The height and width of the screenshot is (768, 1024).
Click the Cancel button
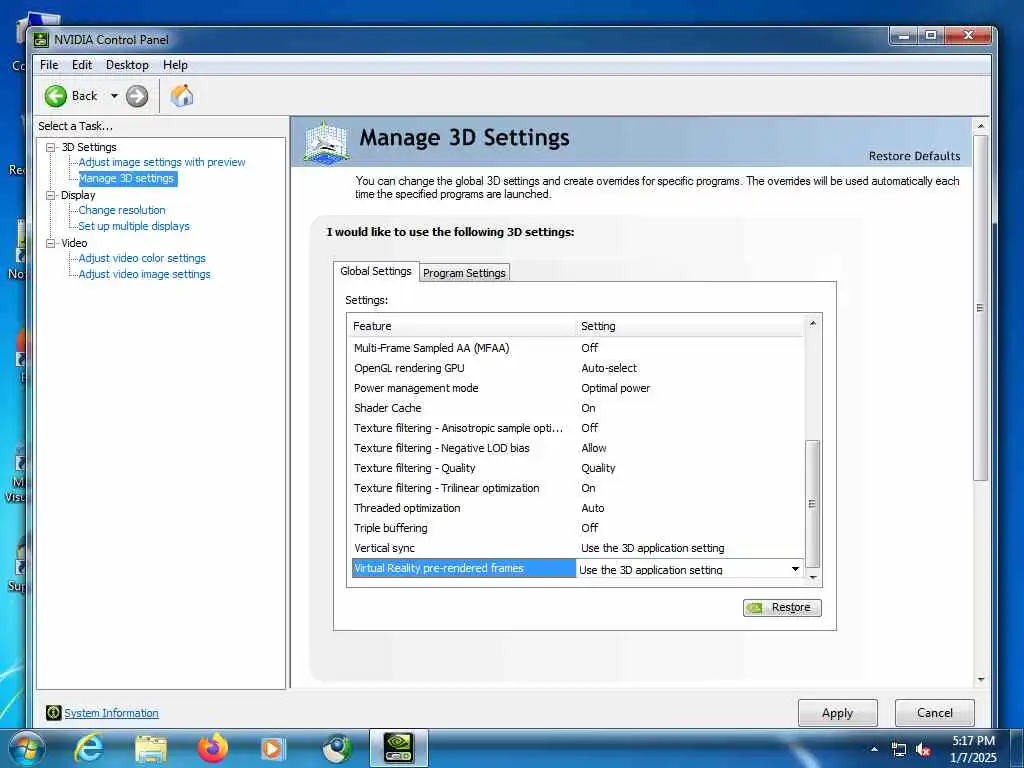[x=935, y=713]
